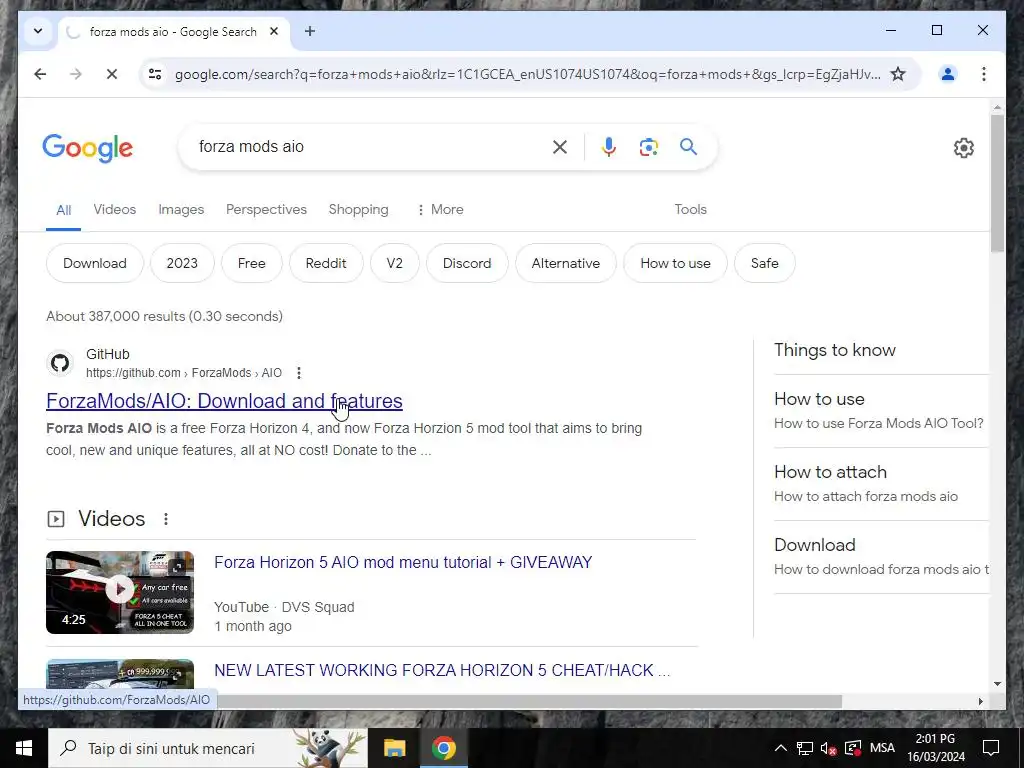The image size is (1024, 768).
Task: Open options for the GitHub result
Action: (298, 373)
